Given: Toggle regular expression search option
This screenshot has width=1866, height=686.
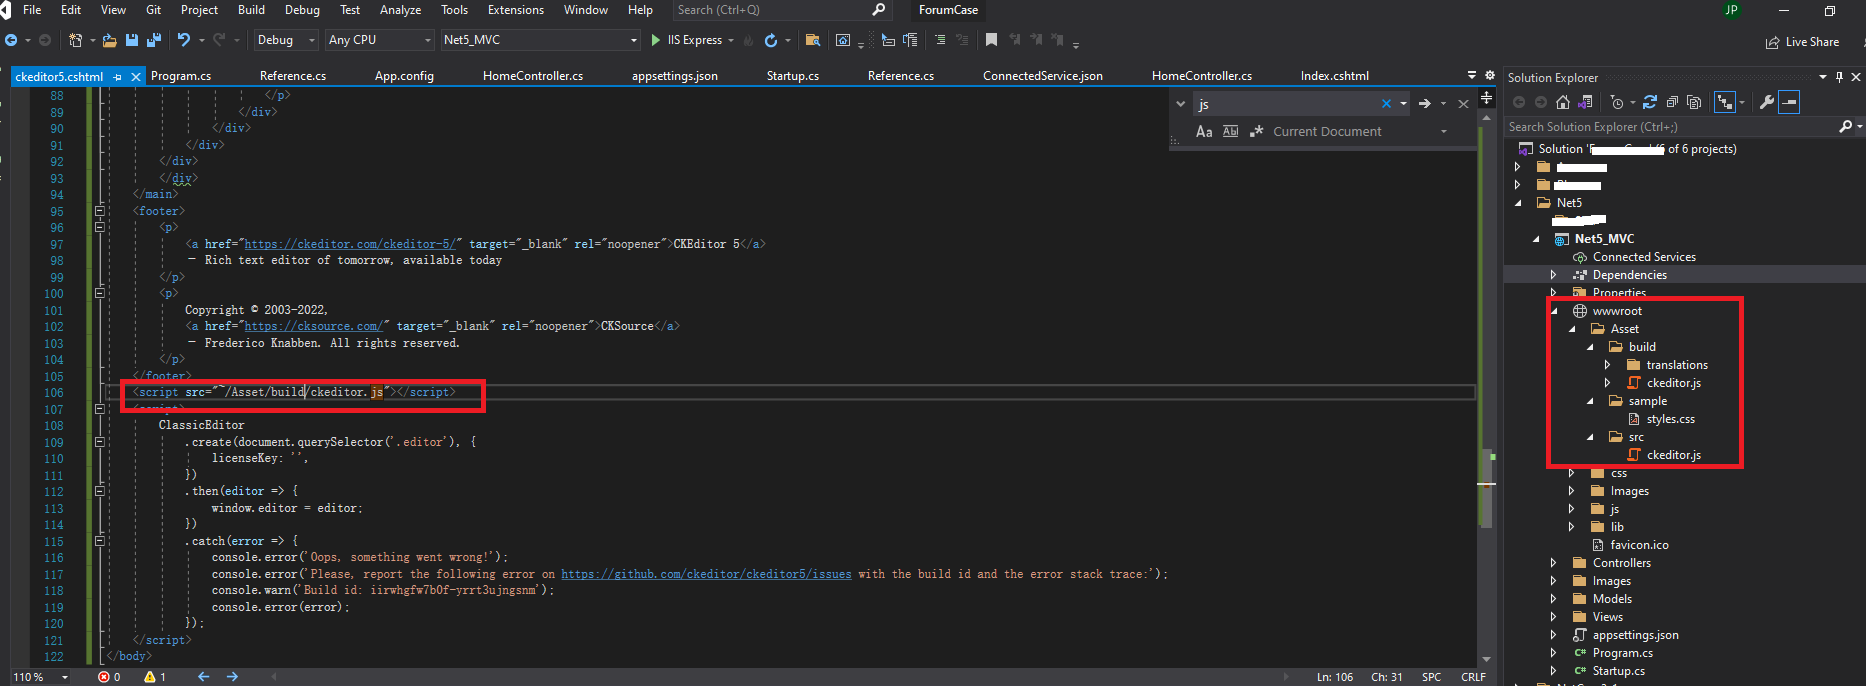Looking at the screenshot, I should click(1256, 131).
